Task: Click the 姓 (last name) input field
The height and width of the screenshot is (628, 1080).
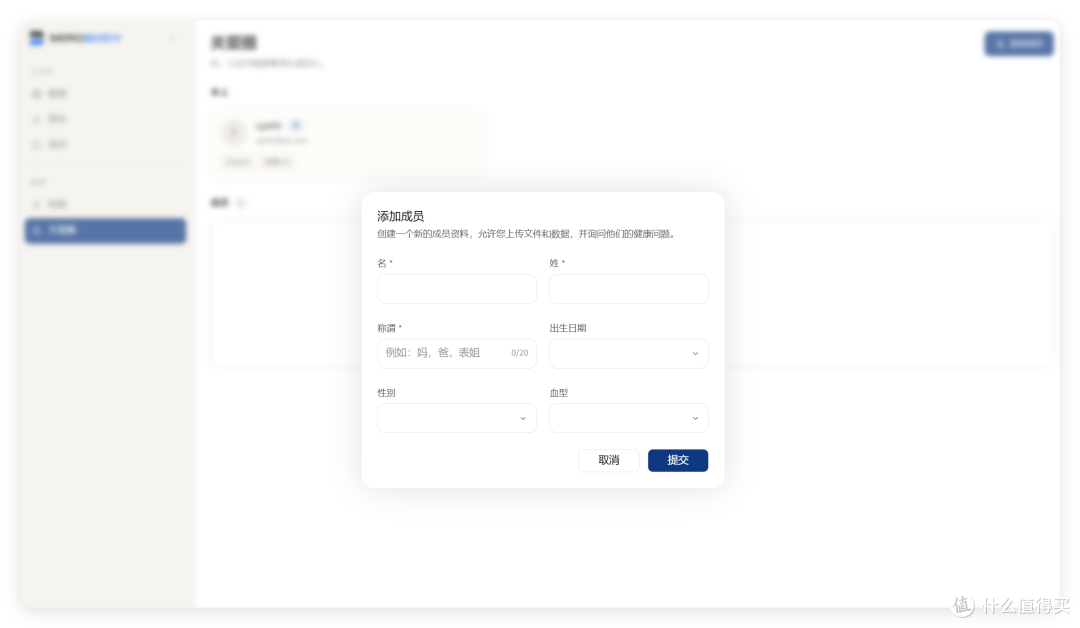Action: (629, 289)
